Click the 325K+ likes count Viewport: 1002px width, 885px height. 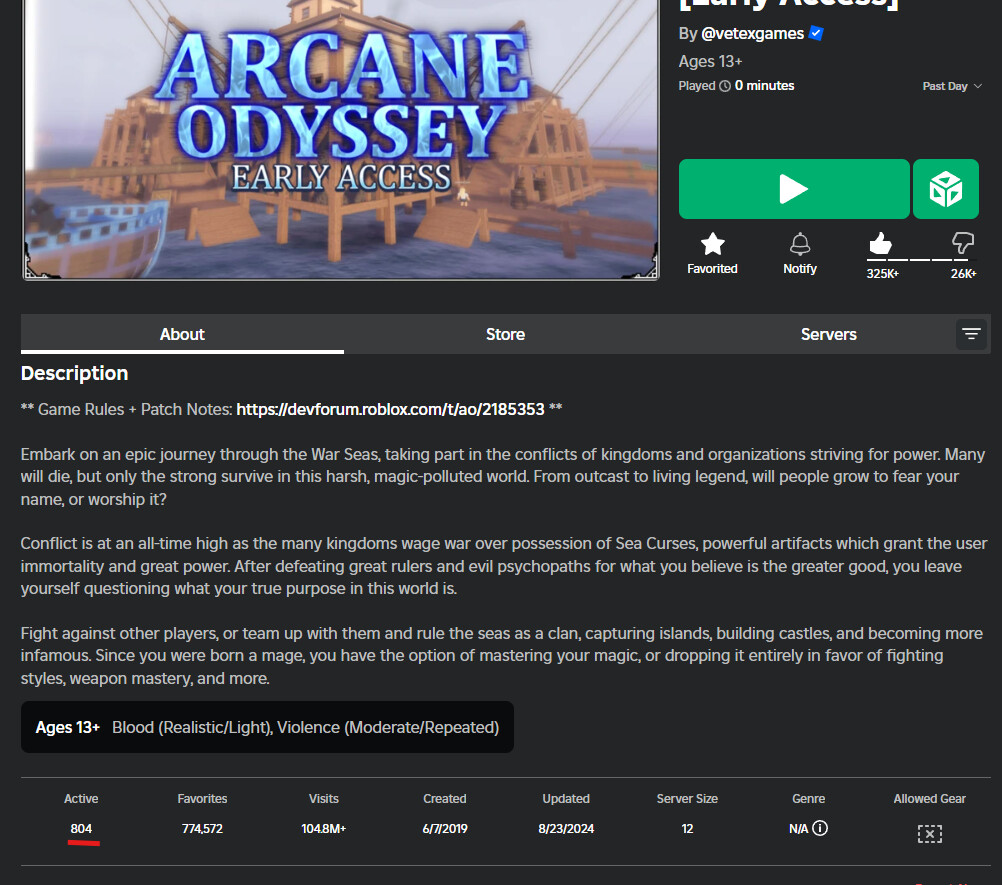coord(883,273)
